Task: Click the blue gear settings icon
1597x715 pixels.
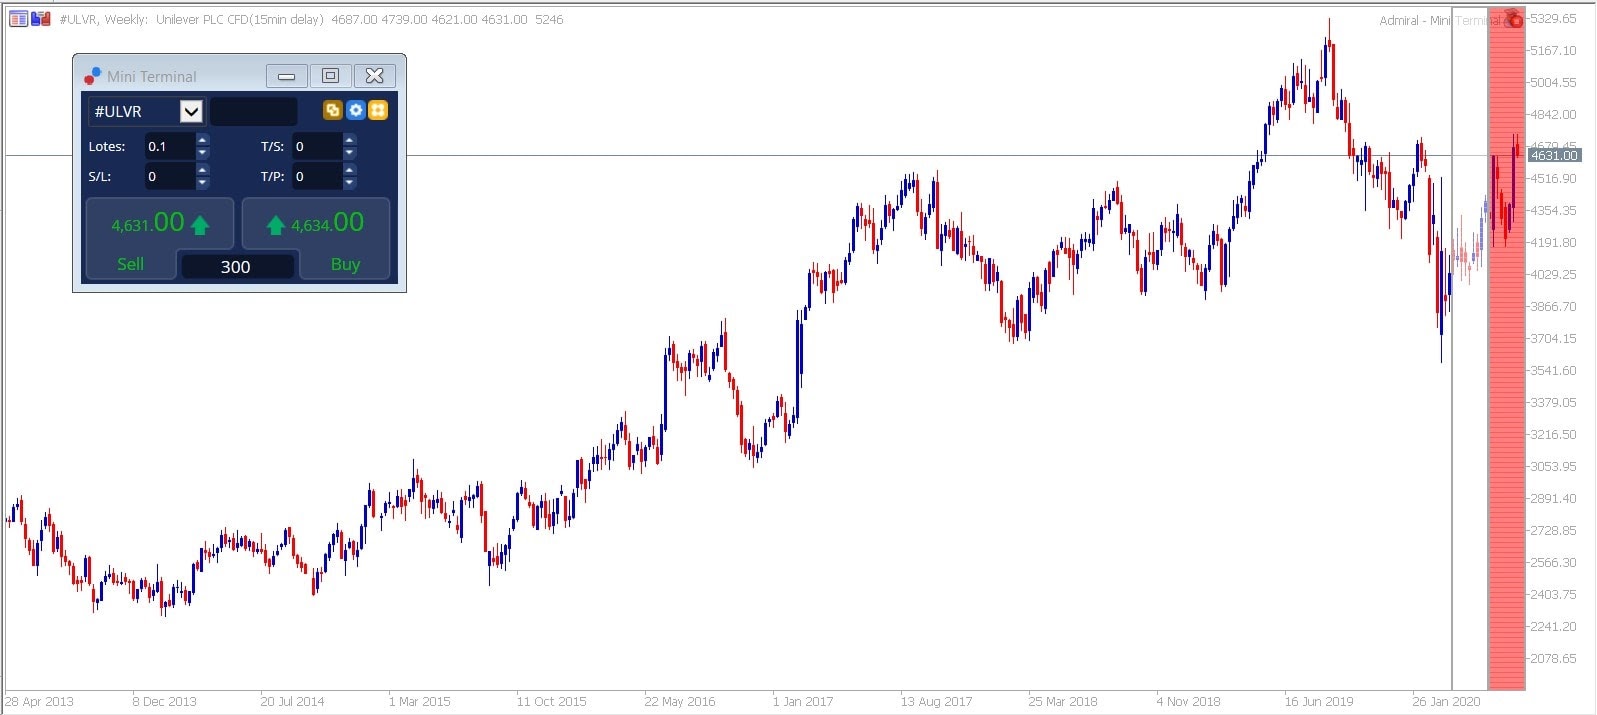Action: tap(355, 110)
